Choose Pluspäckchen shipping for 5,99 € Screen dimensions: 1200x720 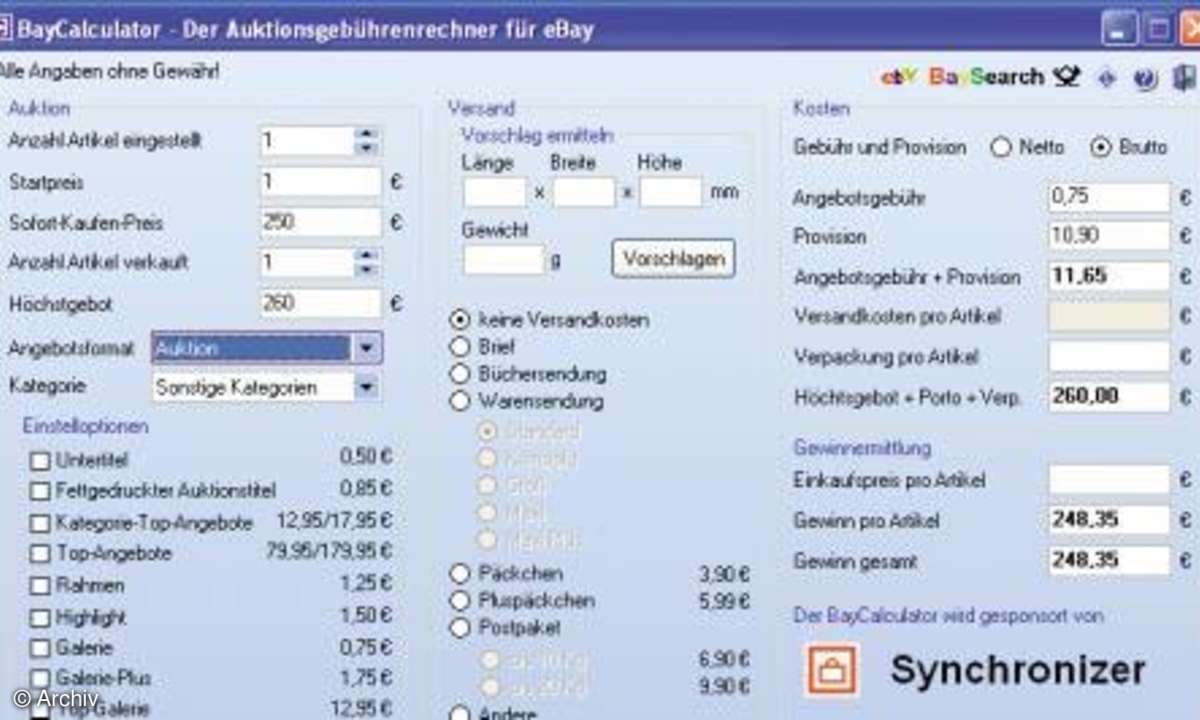pos(460,600)
